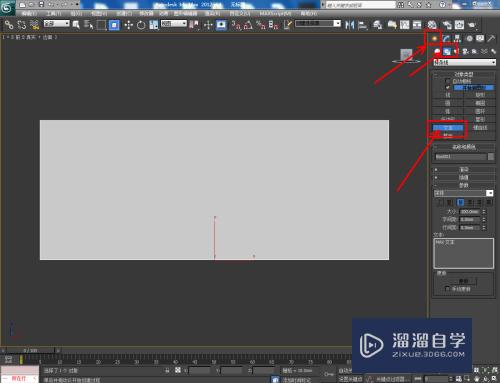Click the Render Production teapot icon
This screenshot has height=383, width=500.
pyautogui.click(x=472, y=25)
